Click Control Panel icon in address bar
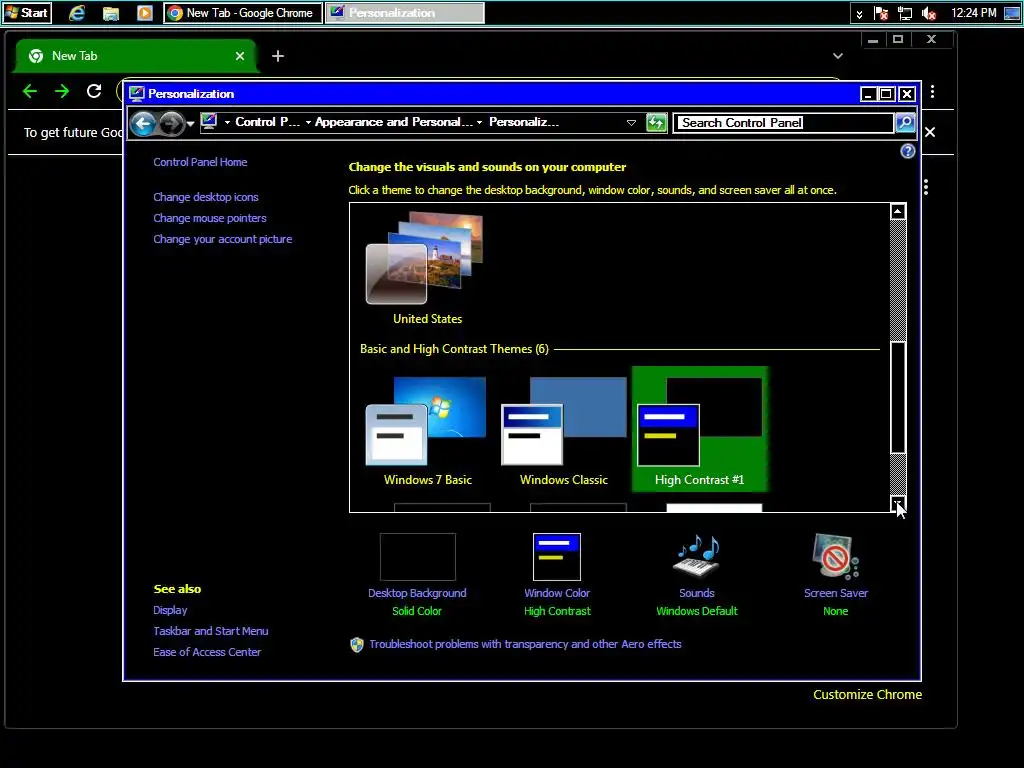 point(209,121)
